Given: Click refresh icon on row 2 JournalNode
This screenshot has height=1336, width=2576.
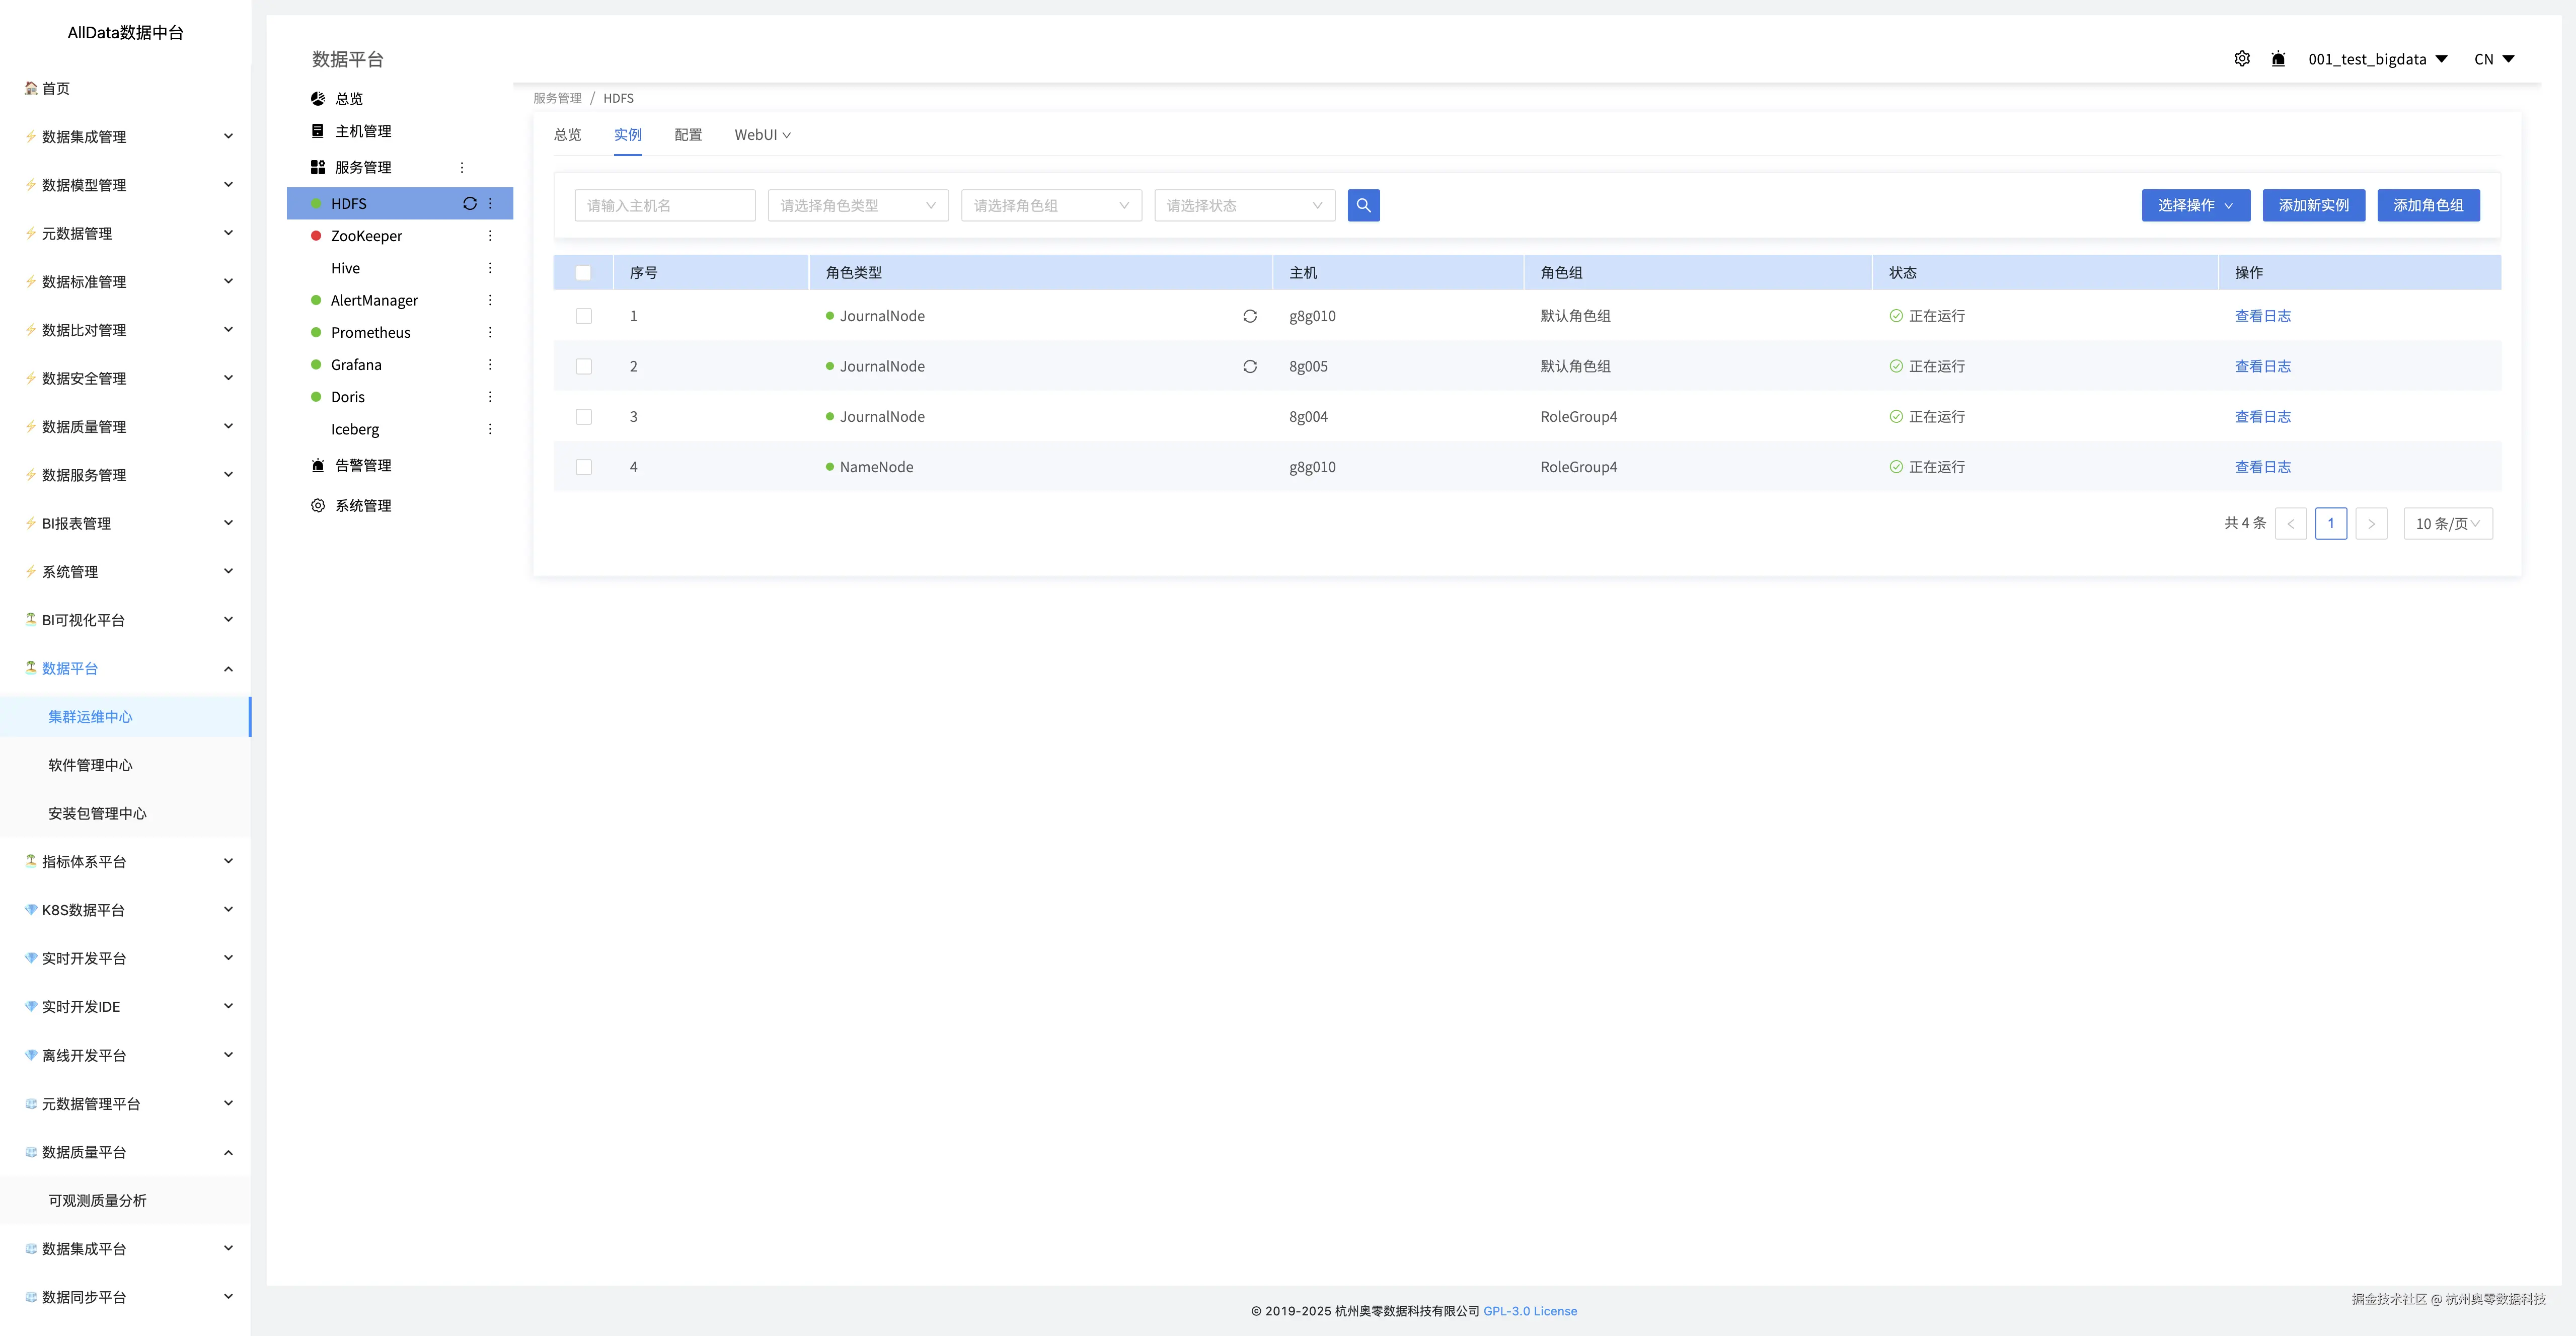Looking at the screenshot, I should (1249, 366).
